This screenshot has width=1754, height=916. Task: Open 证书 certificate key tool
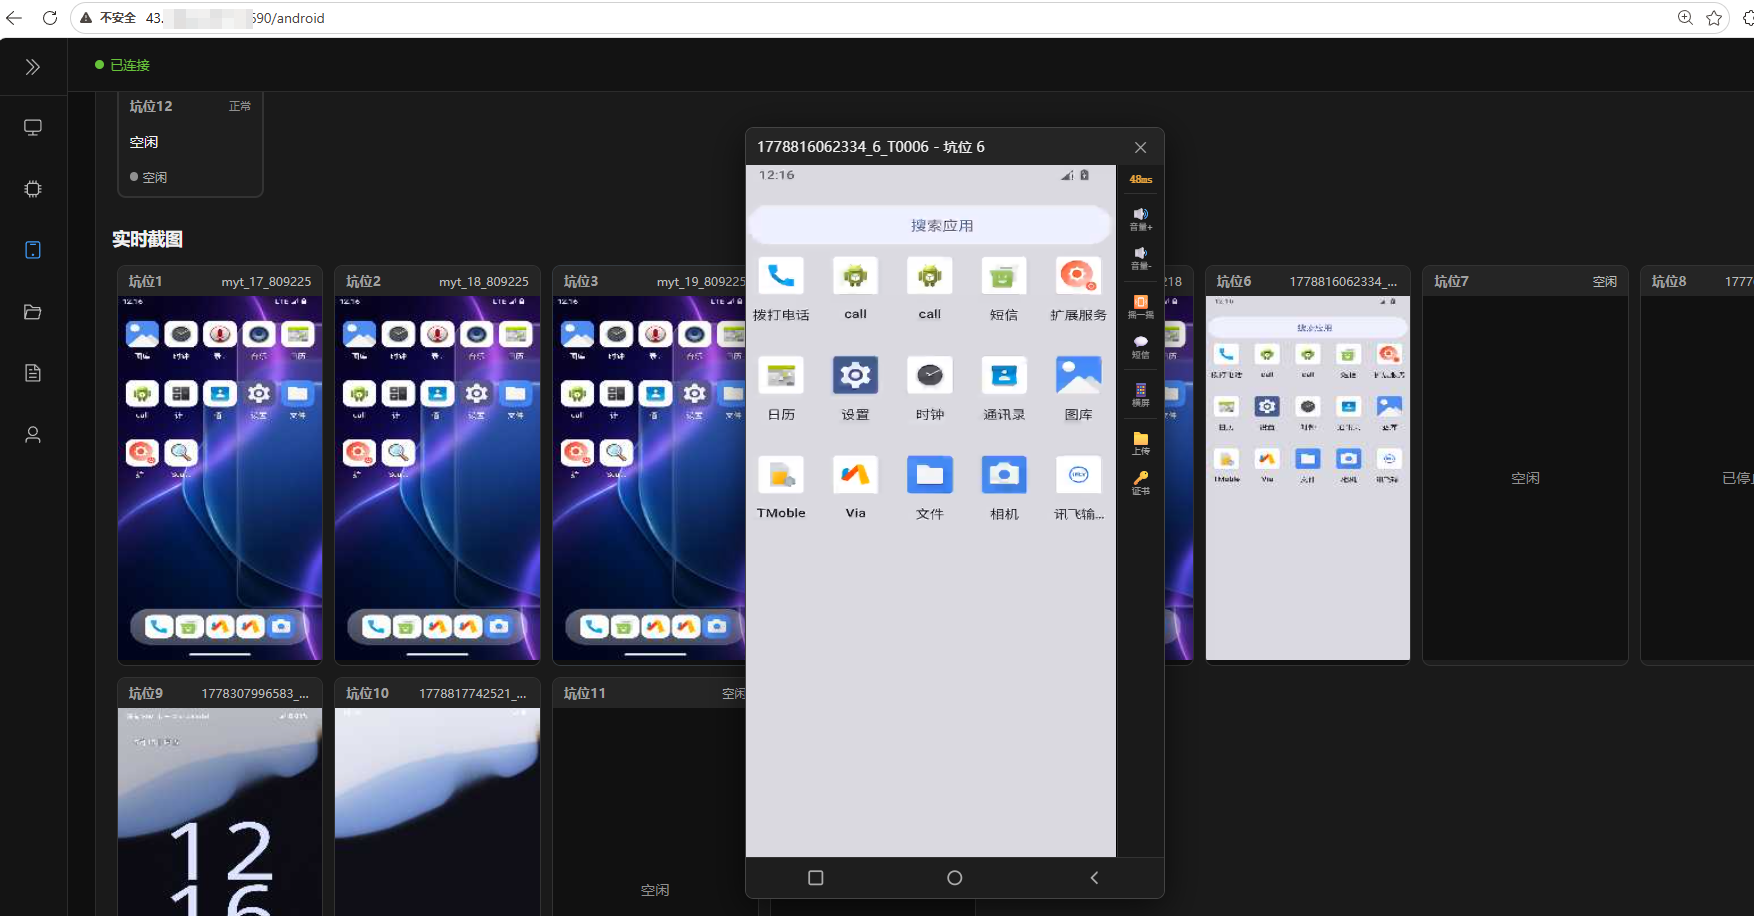pos(1141,483)
